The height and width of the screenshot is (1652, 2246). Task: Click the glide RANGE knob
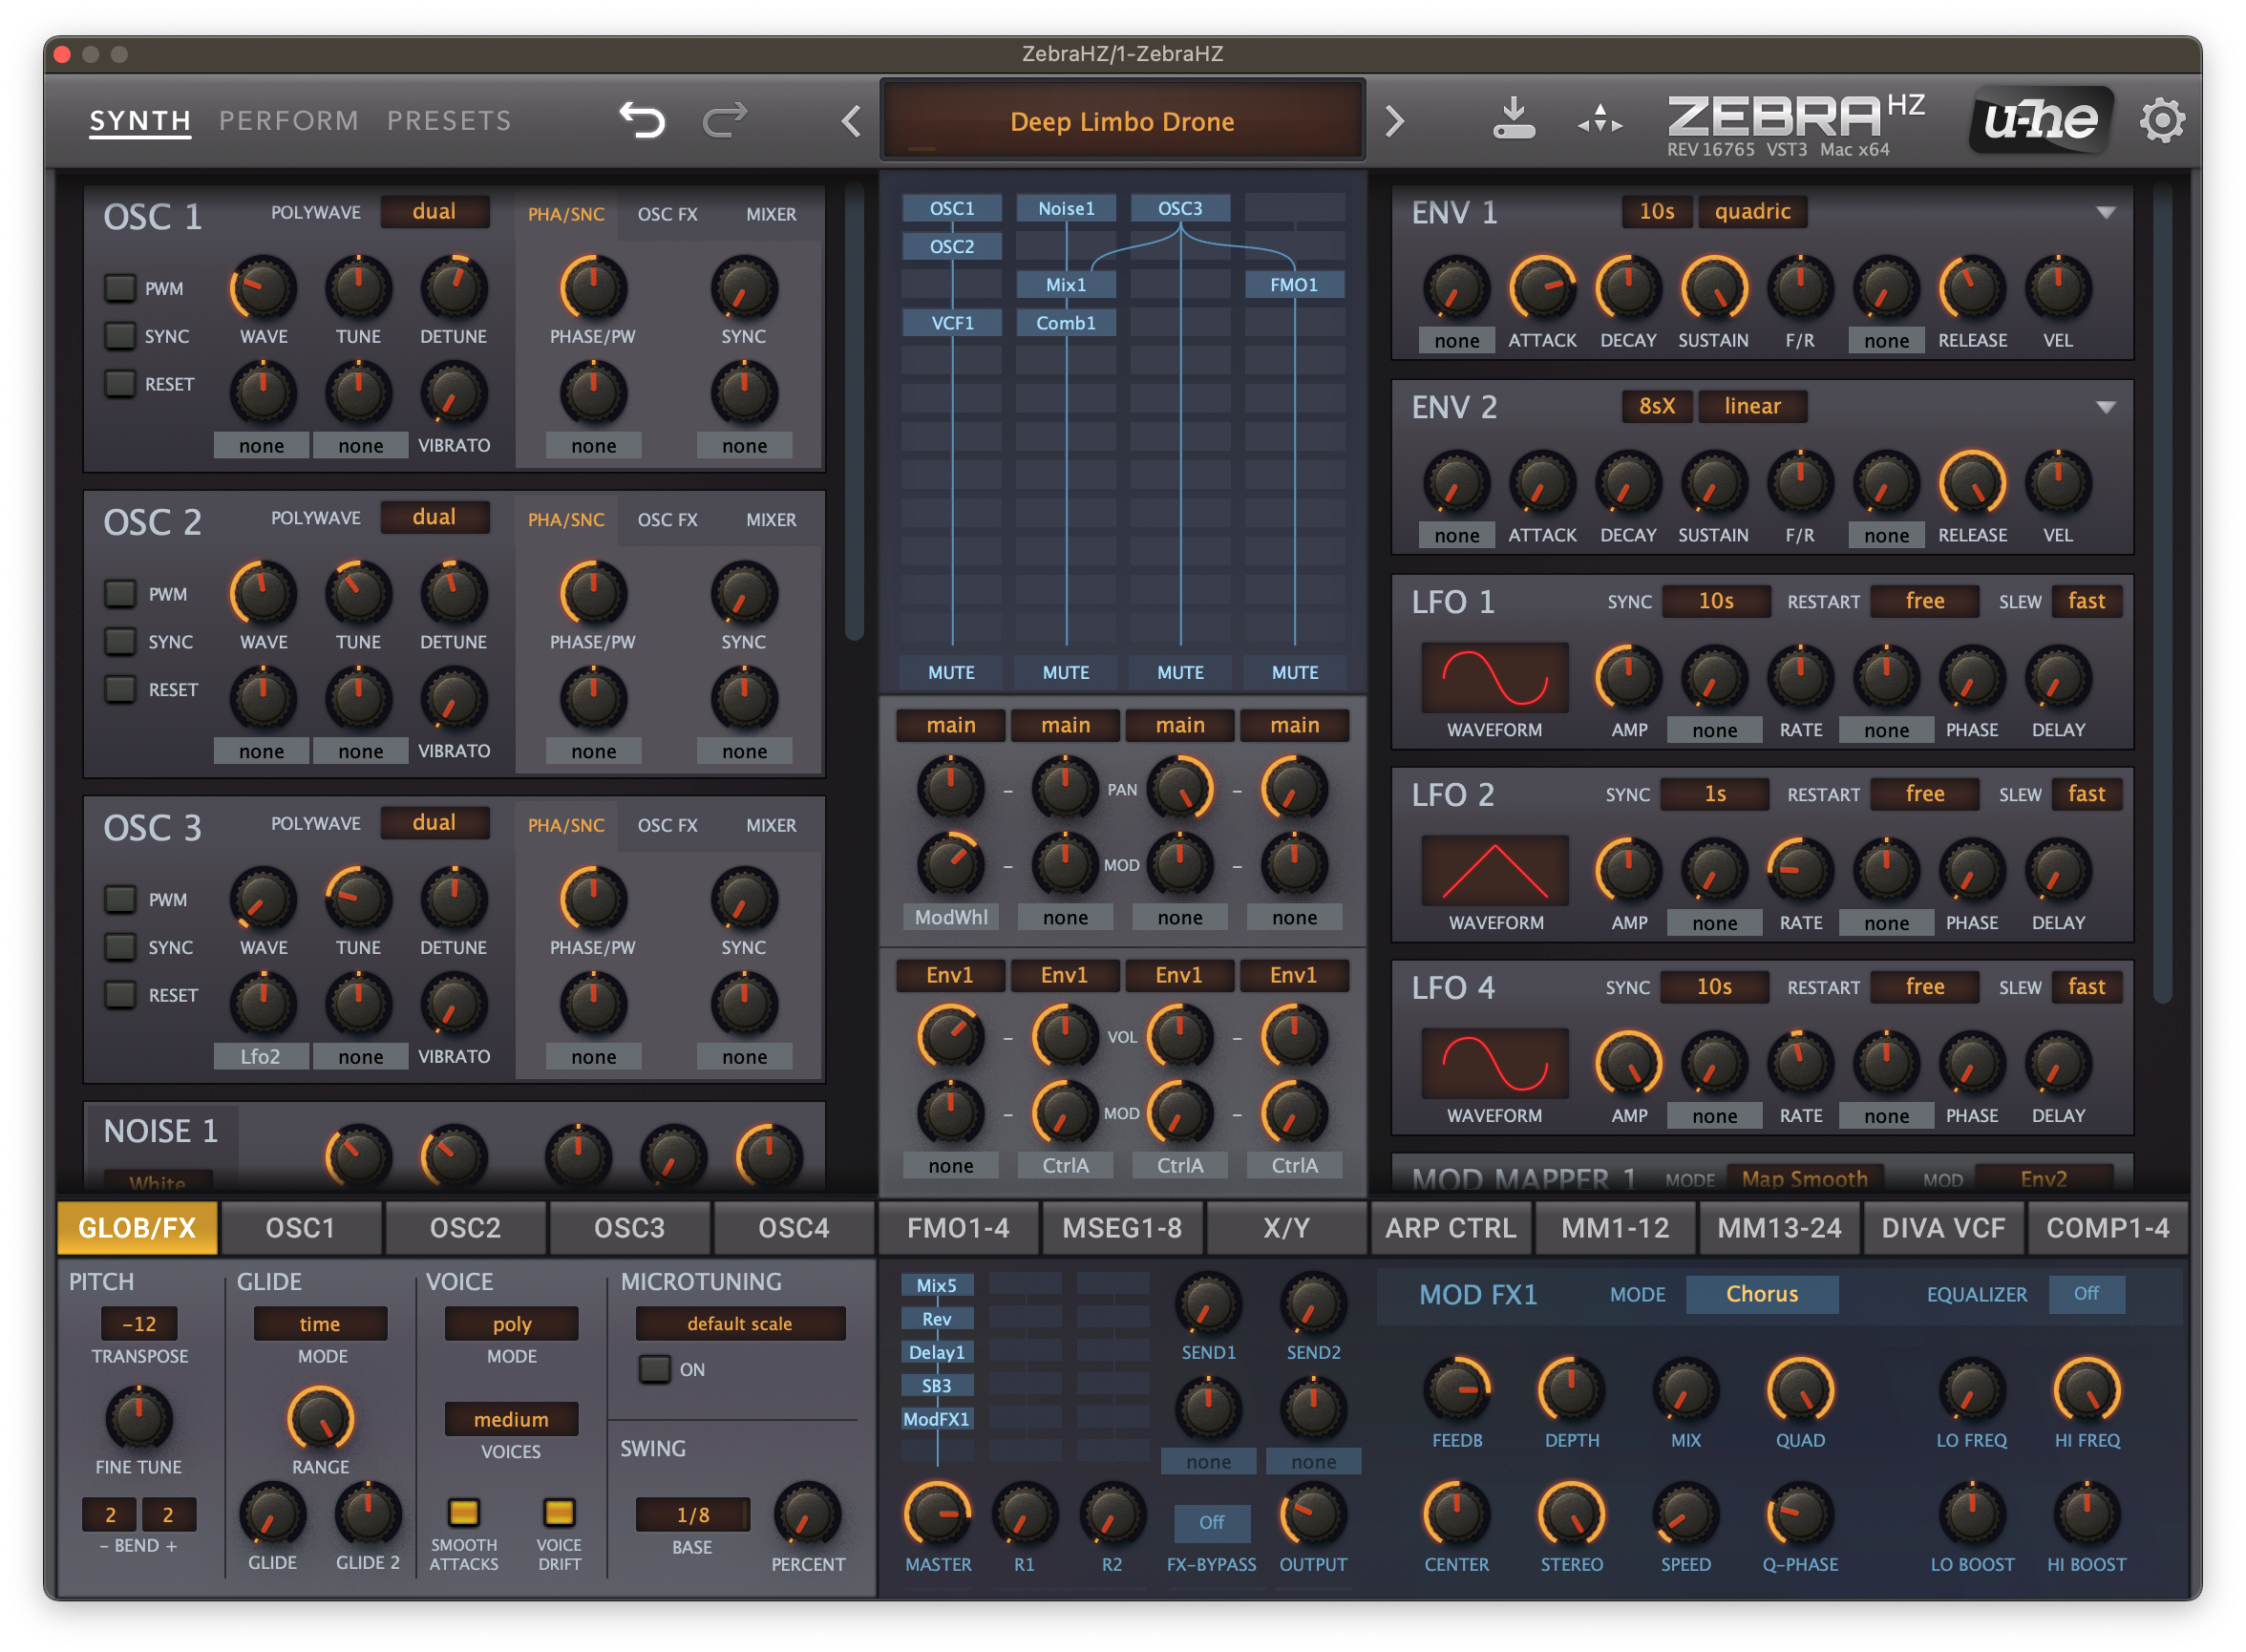point(320,1419)
